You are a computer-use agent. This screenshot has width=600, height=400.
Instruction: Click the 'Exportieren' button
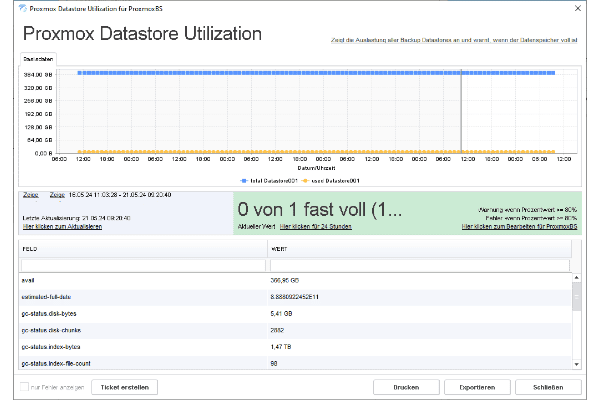coord(477,387)
